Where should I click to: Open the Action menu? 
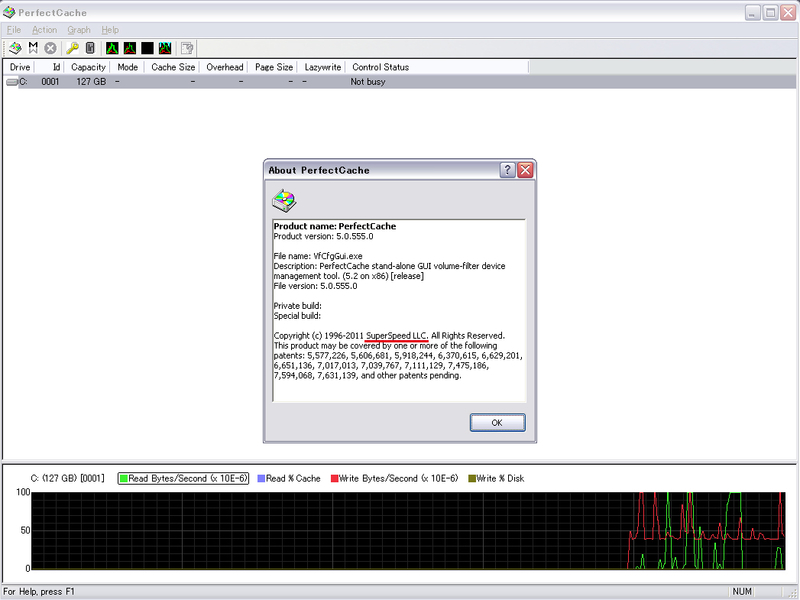[44, 30]
